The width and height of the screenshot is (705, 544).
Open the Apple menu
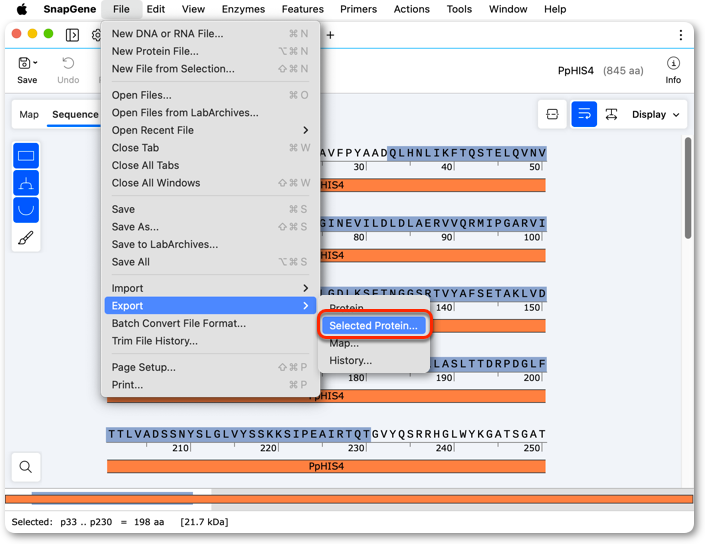point(21,9)
